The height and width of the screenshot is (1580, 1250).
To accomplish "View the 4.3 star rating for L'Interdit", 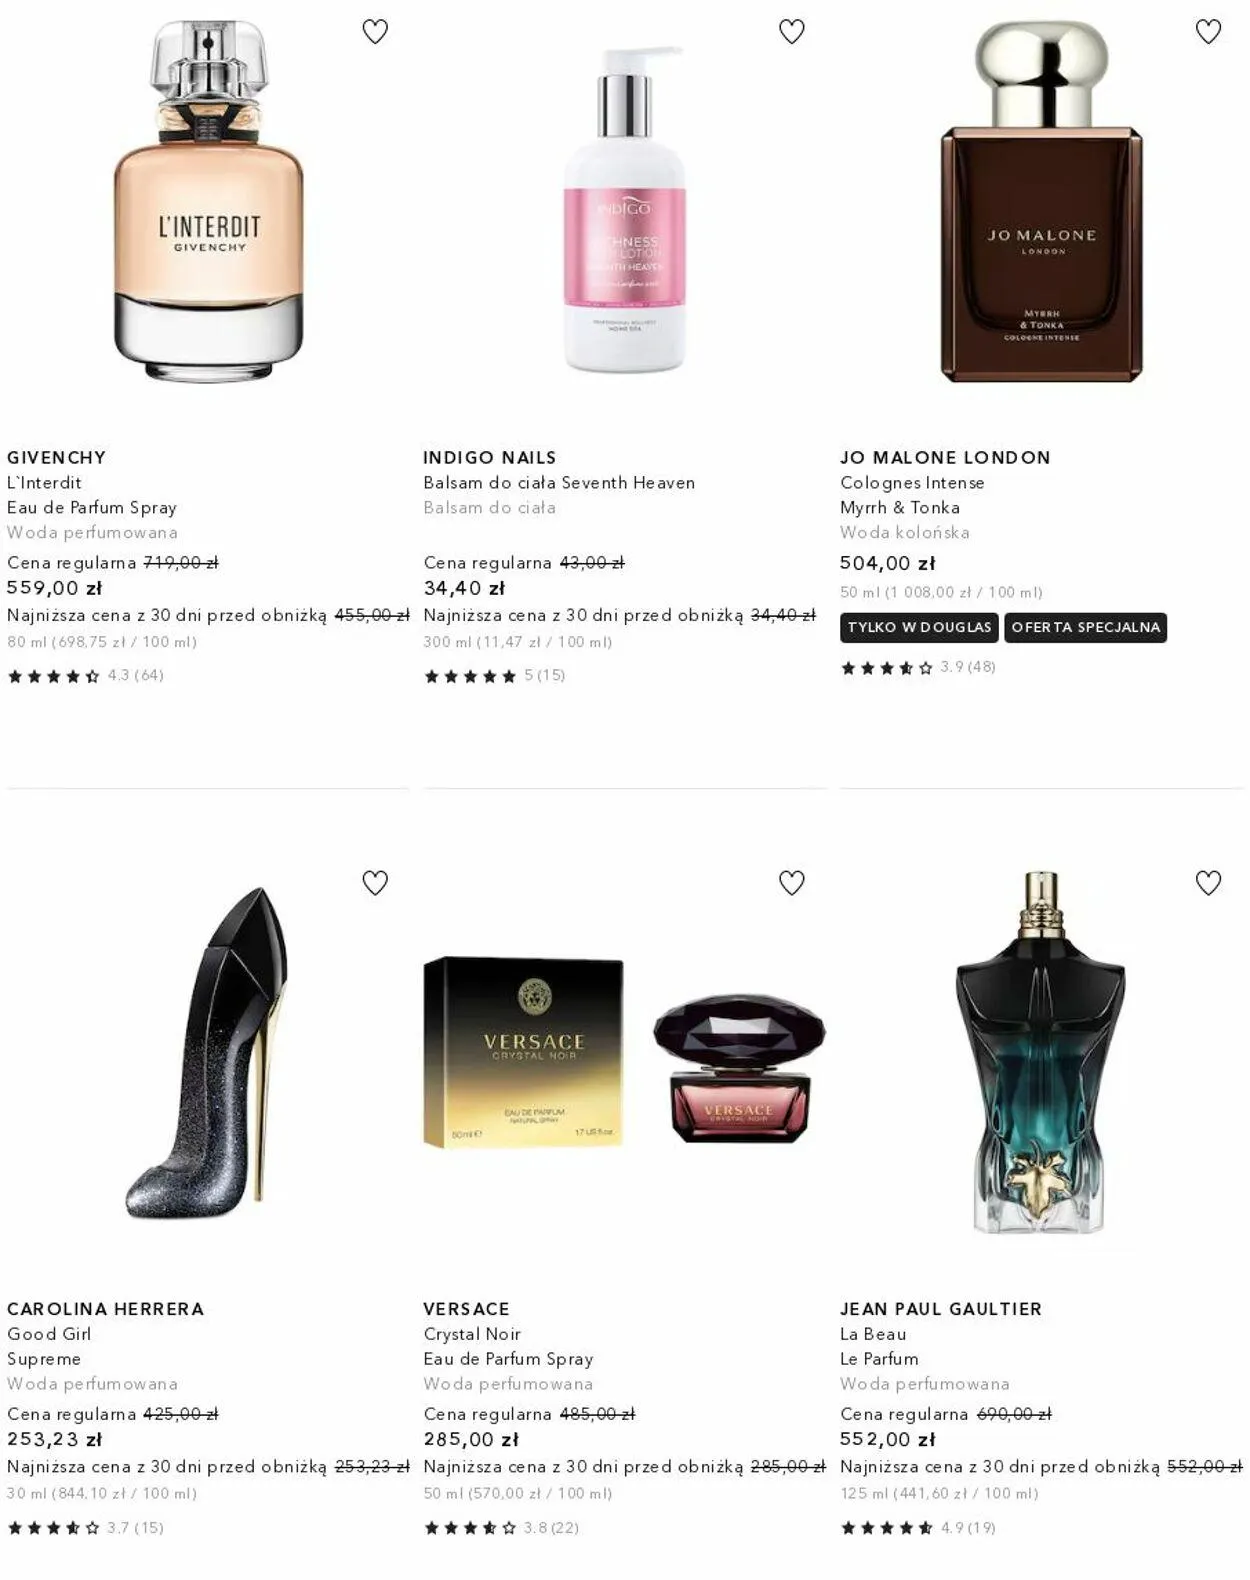I will click(x=85, y=676).
